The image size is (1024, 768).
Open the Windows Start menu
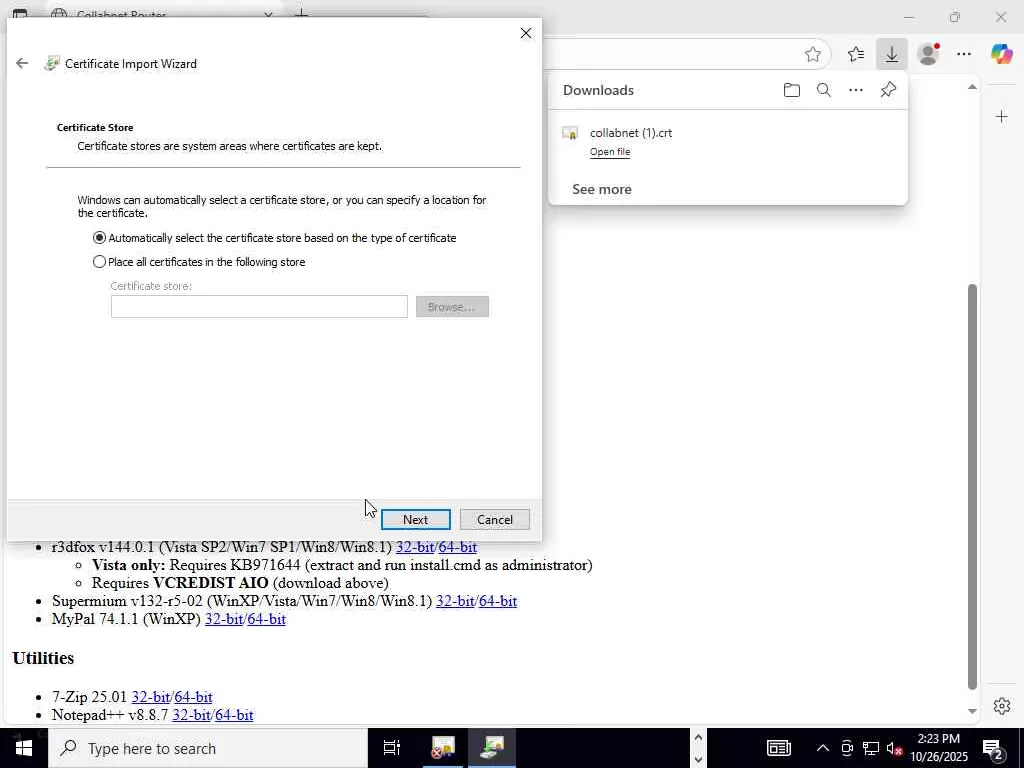(24, 748)
